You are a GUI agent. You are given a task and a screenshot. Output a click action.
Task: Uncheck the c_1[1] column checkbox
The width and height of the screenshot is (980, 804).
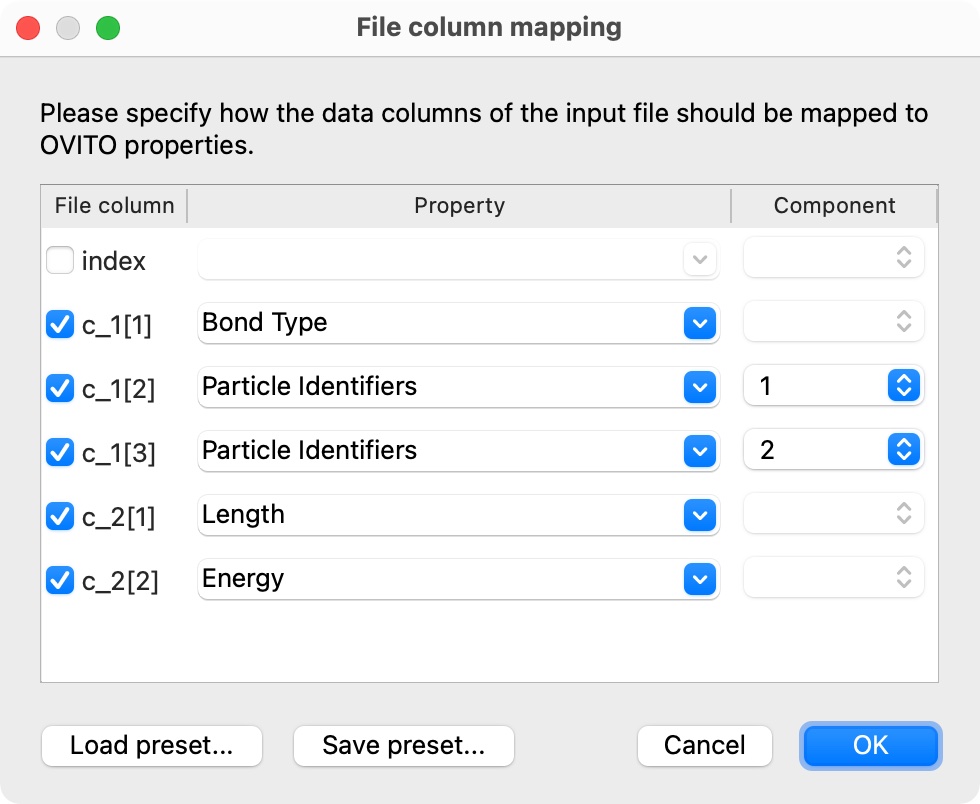pyautogui.click(x=60, y=324)
